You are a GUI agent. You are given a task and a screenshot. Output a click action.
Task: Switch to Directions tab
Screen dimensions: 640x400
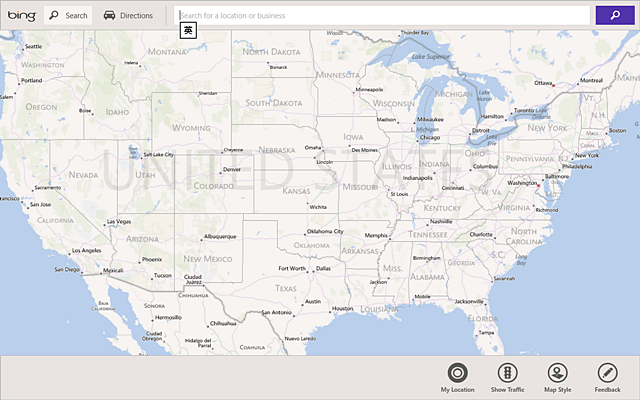(128, 16)
